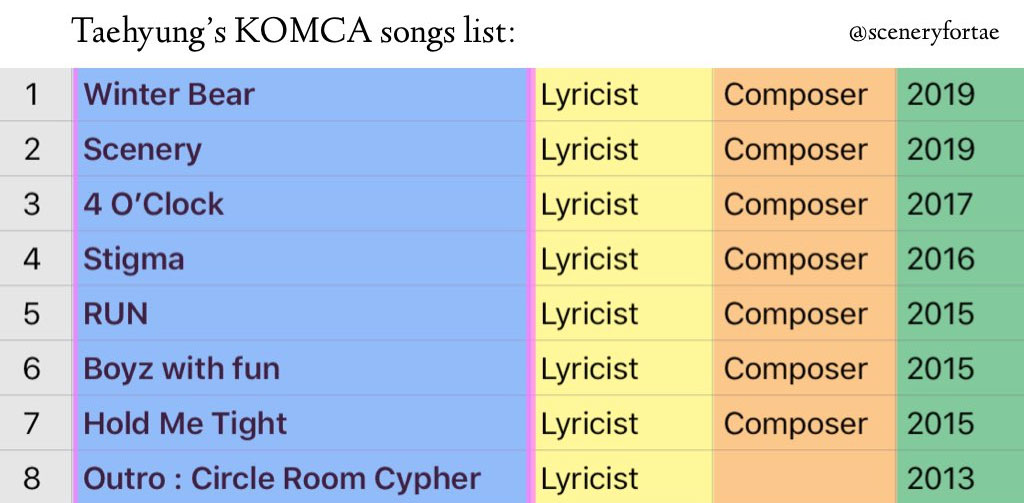The height and width of the screenshot is (503, 1024).
Task: Select row number 8 header
Action: pyautogui.click(x=33, y=478)
